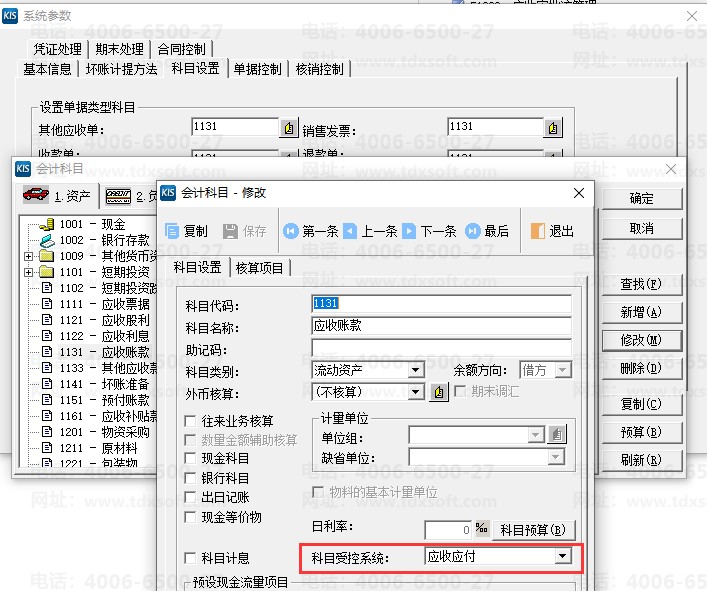Toggle the 科目计息 checkbox

click(191, 558)
